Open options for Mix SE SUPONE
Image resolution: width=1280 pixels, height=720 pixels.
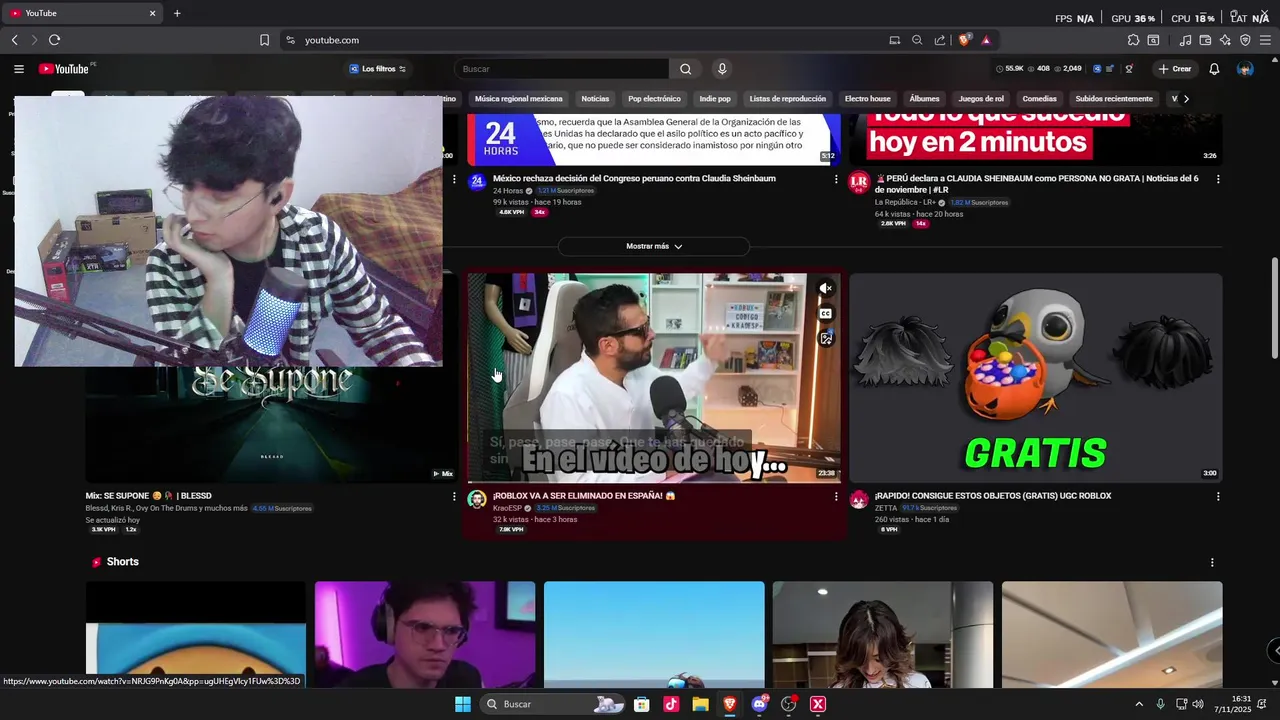(x=454, y=496)
